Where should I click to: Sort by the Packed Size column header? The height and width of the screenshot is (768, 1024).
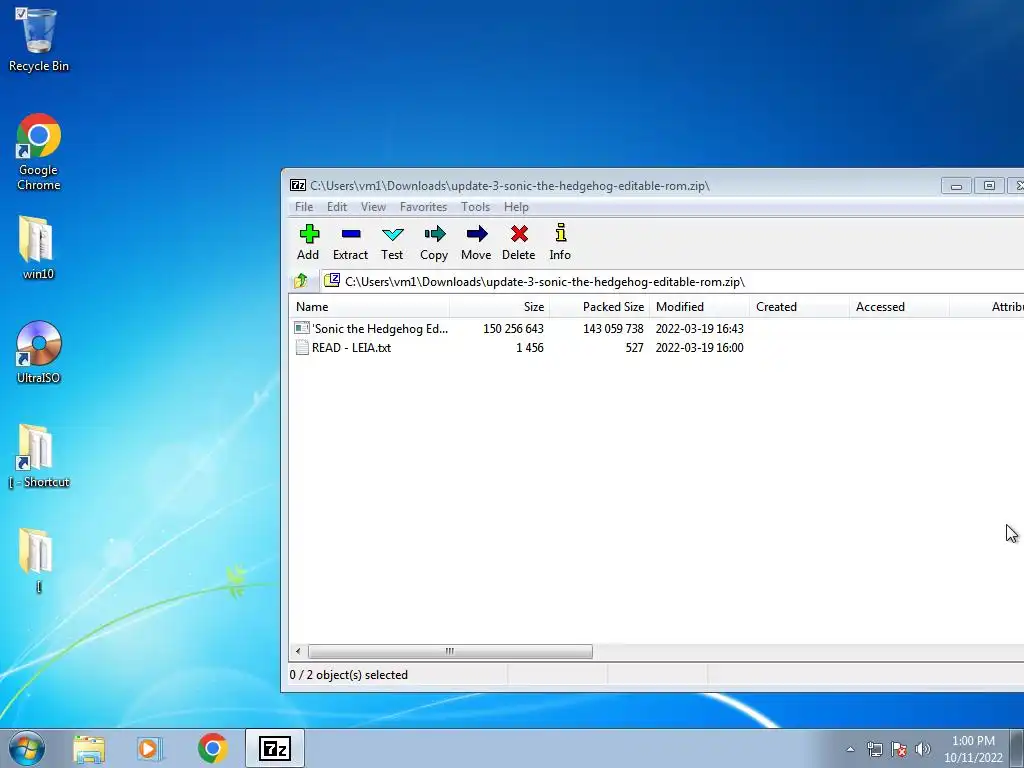pos(600,307)
